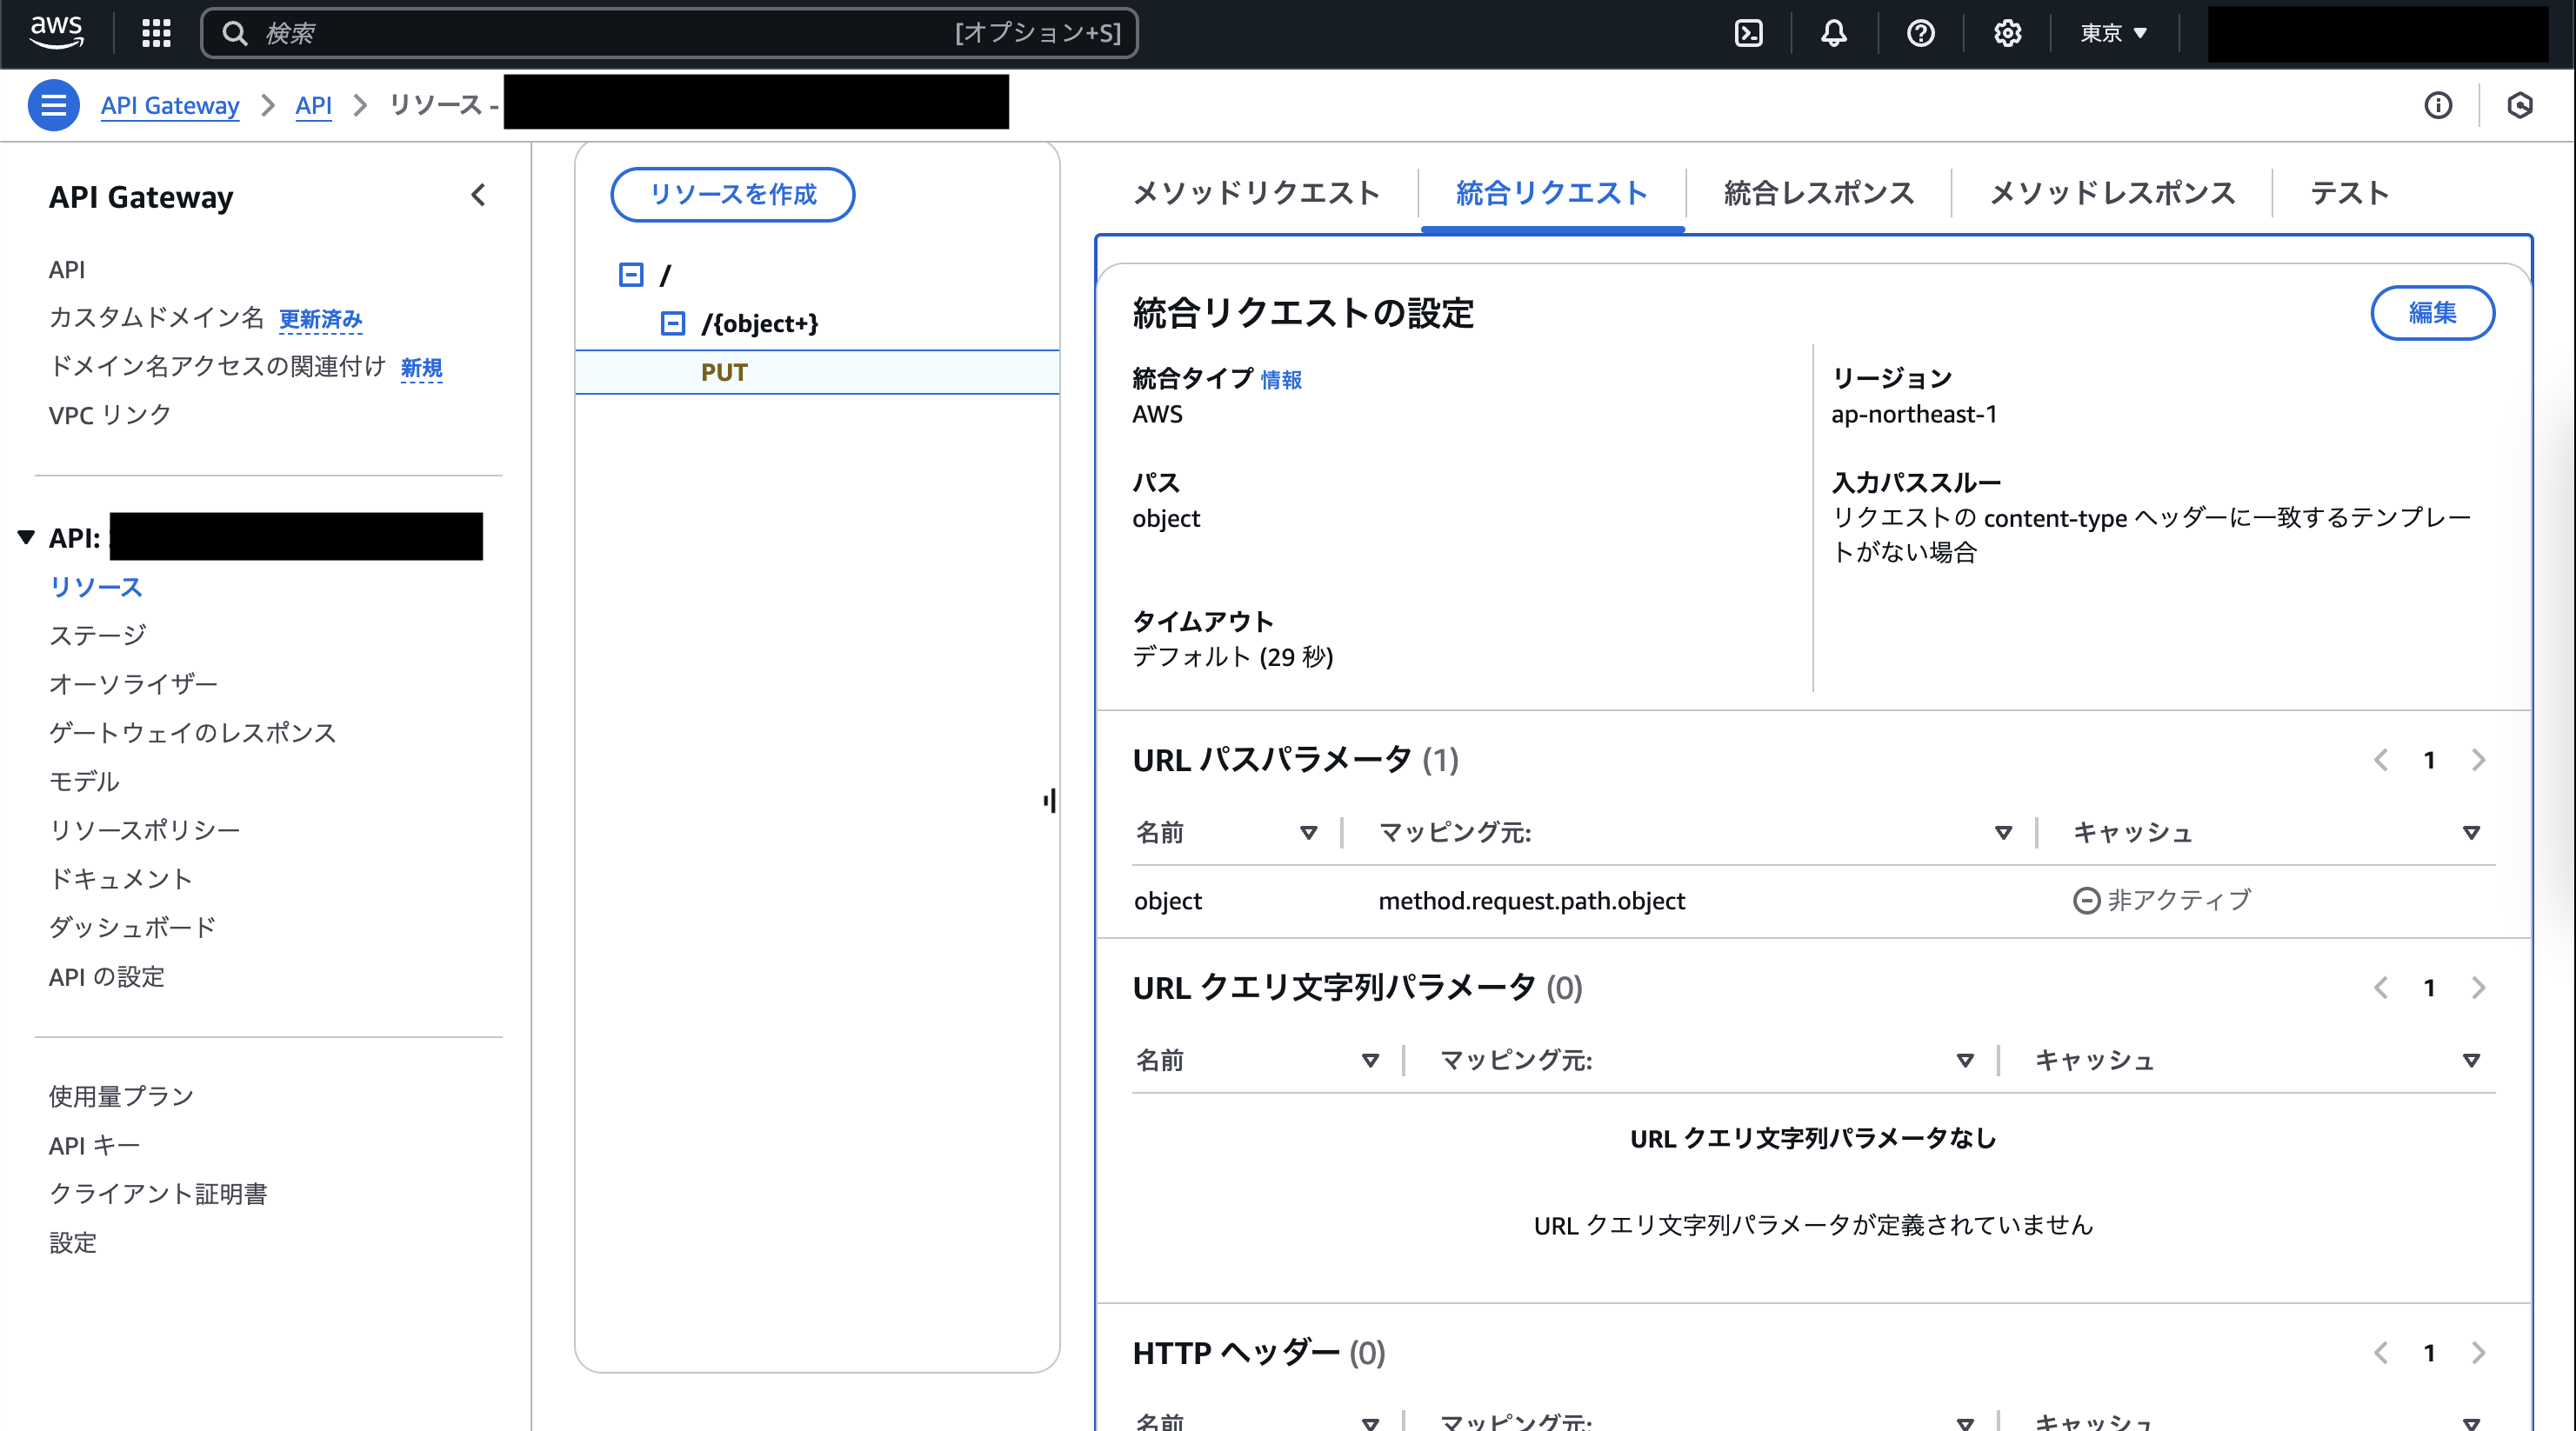Open the settings gear in top bar
2576x1431 pixels.
click(x=2007, y=33)
